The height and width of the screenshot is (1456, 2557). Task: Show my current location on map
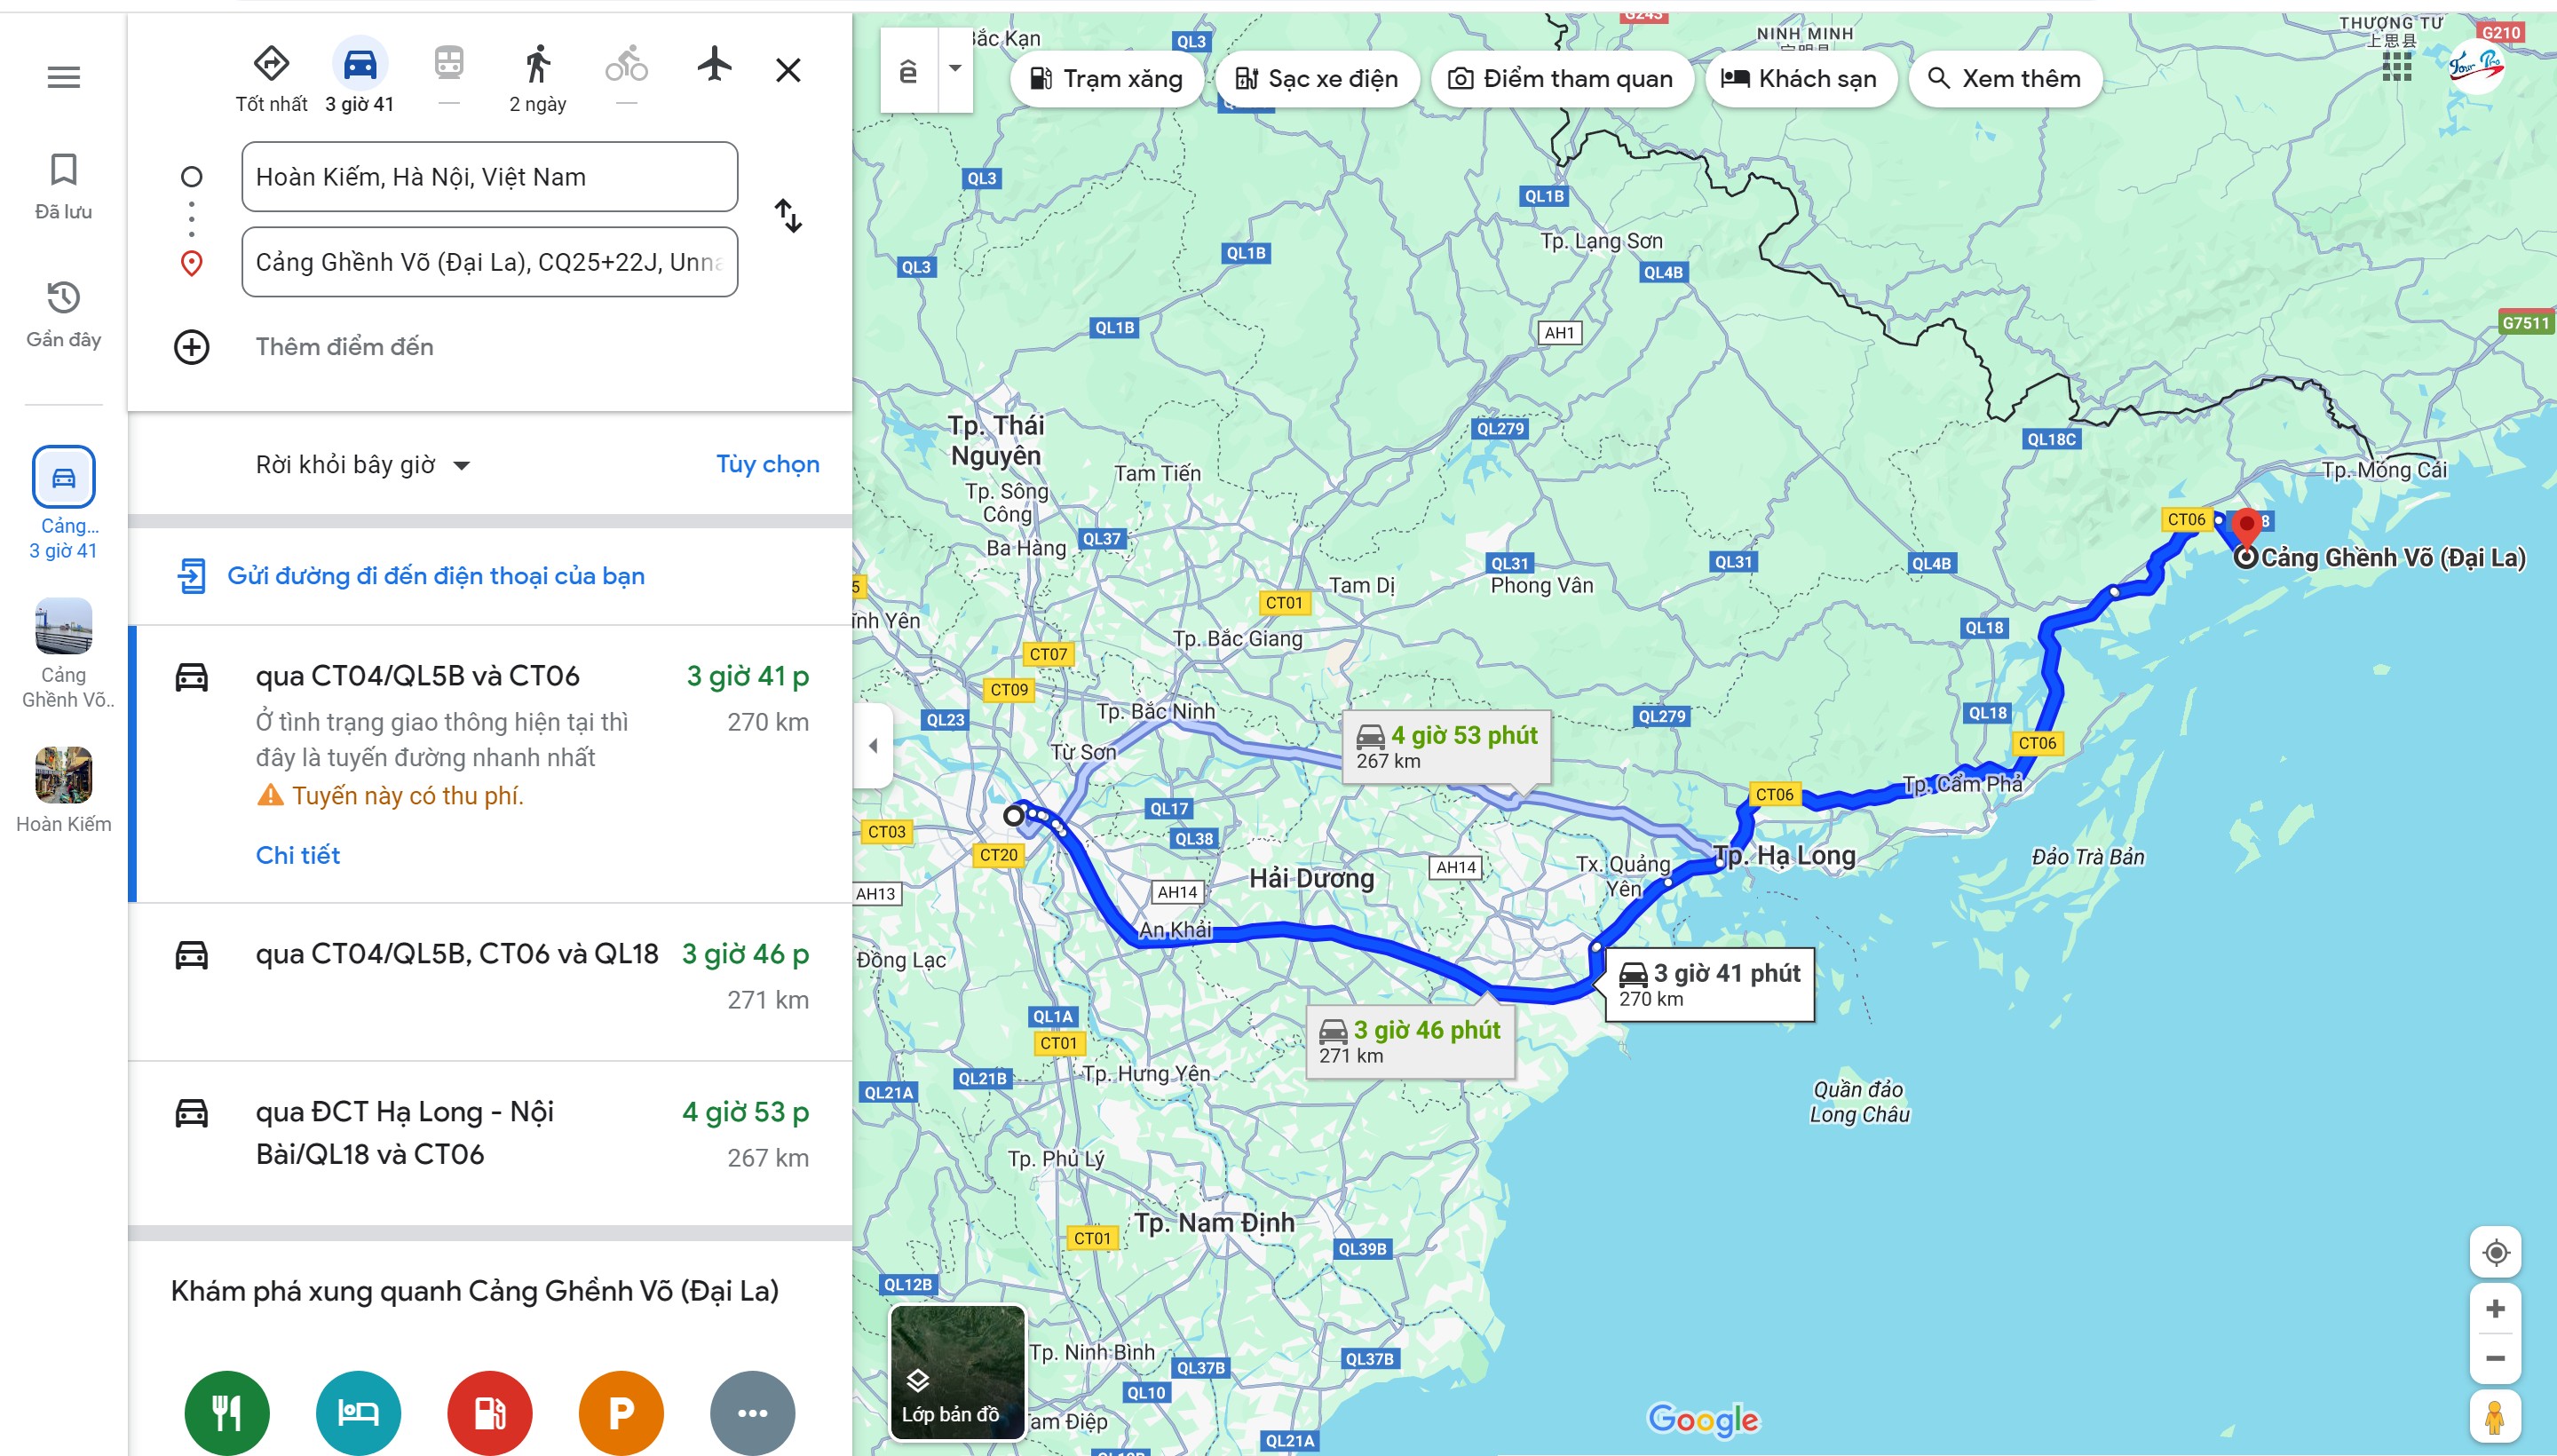pyautogui.click(x=2496, y=1252)
